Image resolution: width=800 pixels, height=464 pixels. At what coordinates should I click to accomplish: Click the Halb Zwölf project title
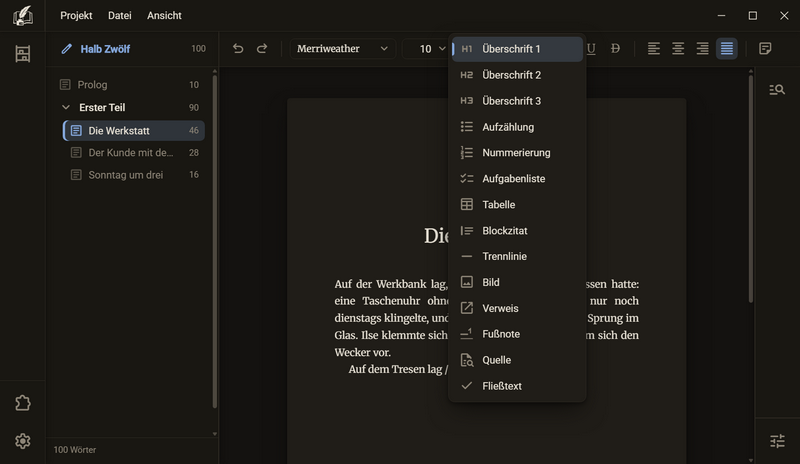click(105, 49)
